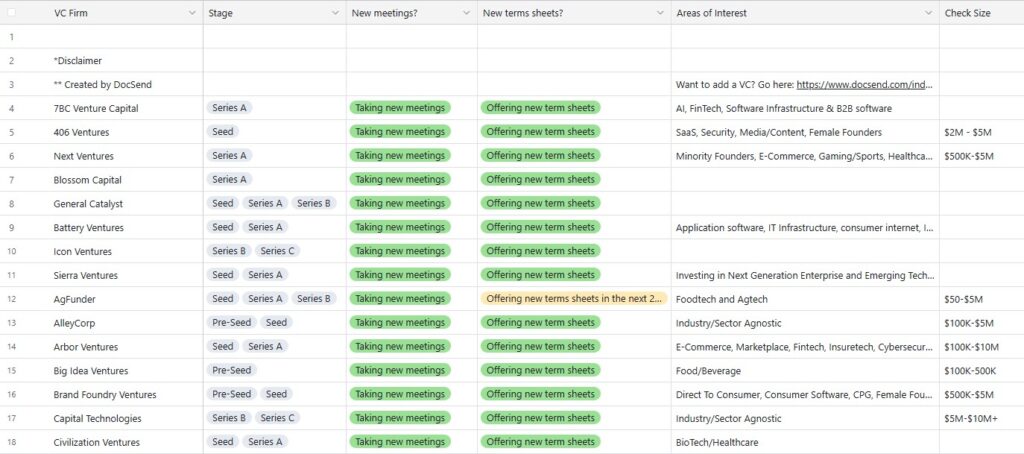Select the $100K-500K check size cell
This screenshot has height=454, width=1024.
click(982, 370)
